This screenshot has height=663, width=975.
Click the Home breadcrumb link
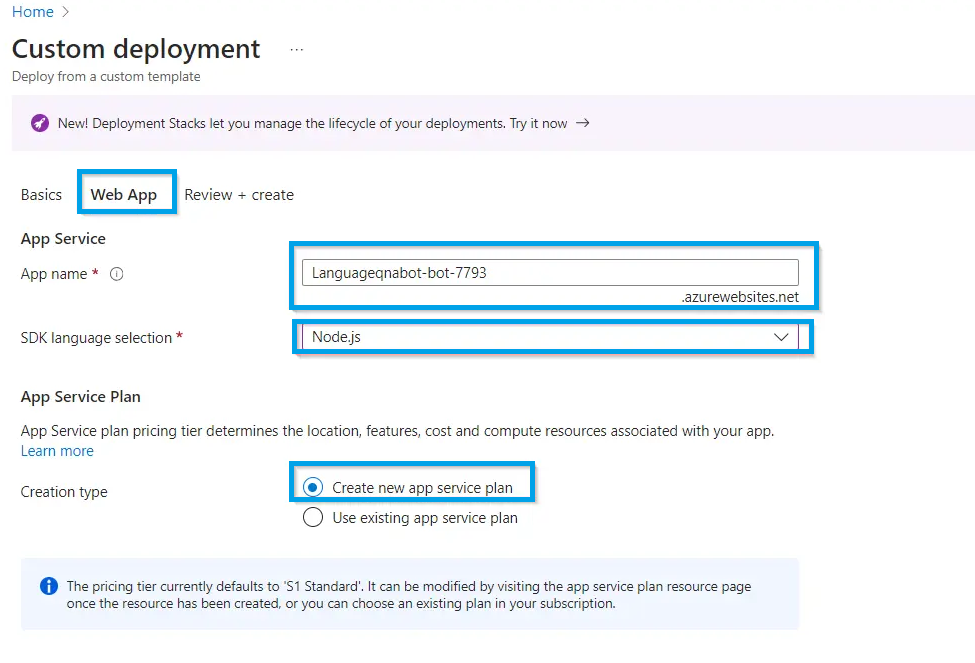32,12
